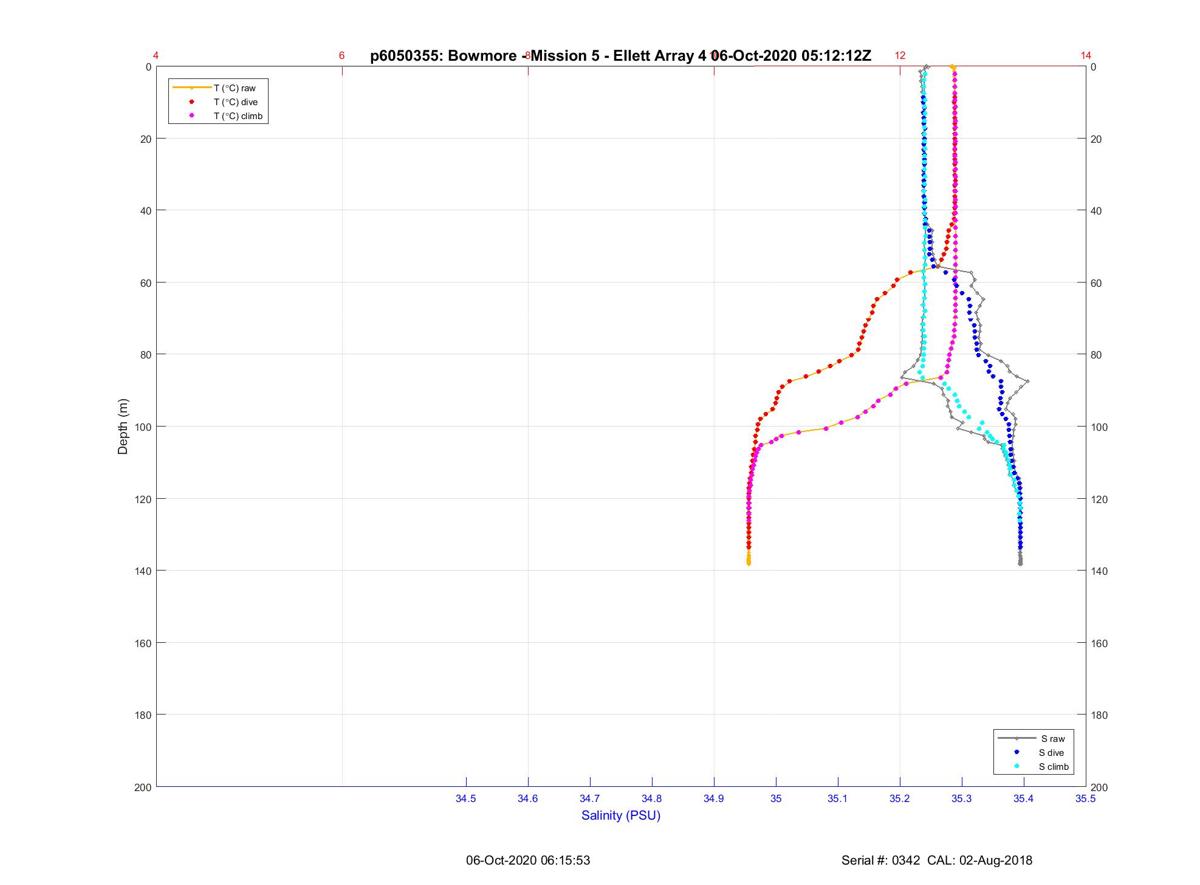The image size is (1200, 885).
Task: Click depth tick 80 on right axis
Action: click(x=1098, y=355)
